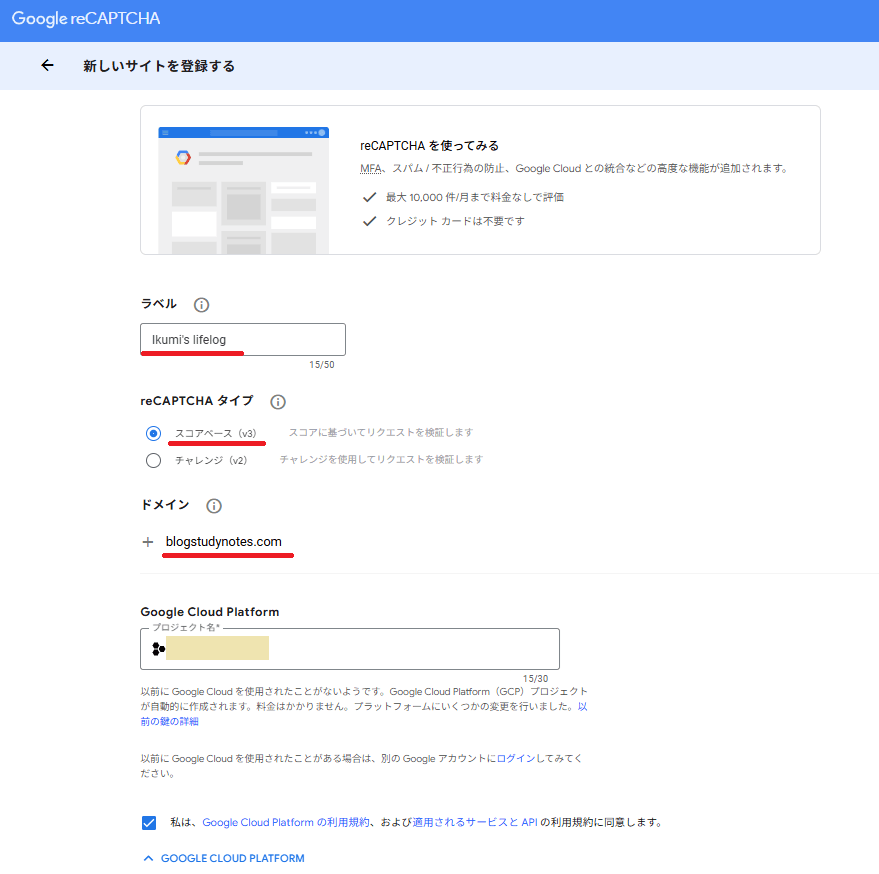Click the plus icon to add domain
This screenshot has width=879, height=874.
pyautogui.click(x=148, y=542)
